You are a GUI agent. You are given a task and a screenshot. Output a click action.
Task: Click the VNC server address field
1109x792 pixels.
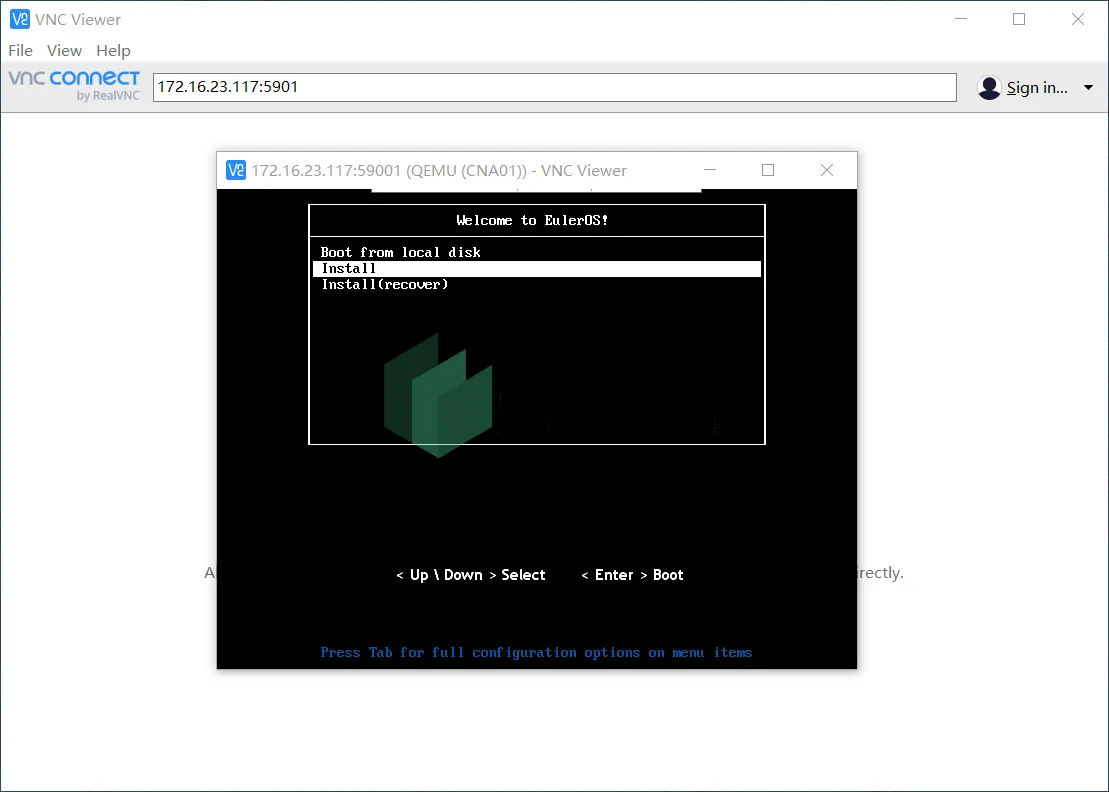[x=554, y=87]
